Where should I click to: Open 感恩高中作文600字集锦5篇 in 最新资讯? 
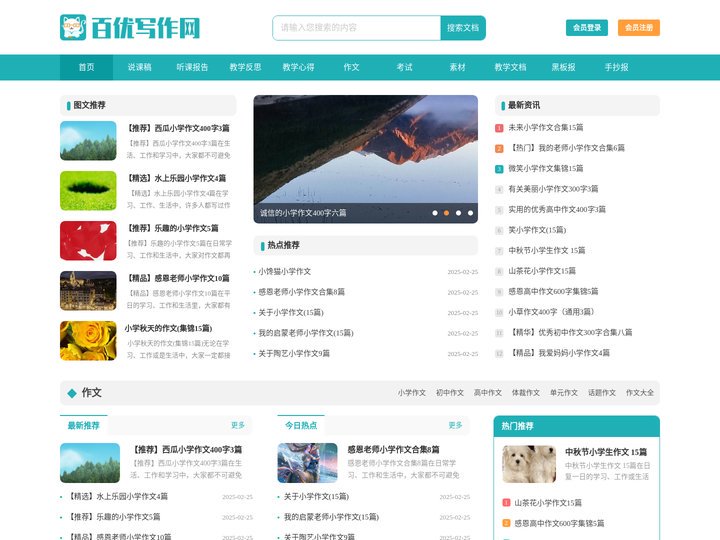point(553,292)
